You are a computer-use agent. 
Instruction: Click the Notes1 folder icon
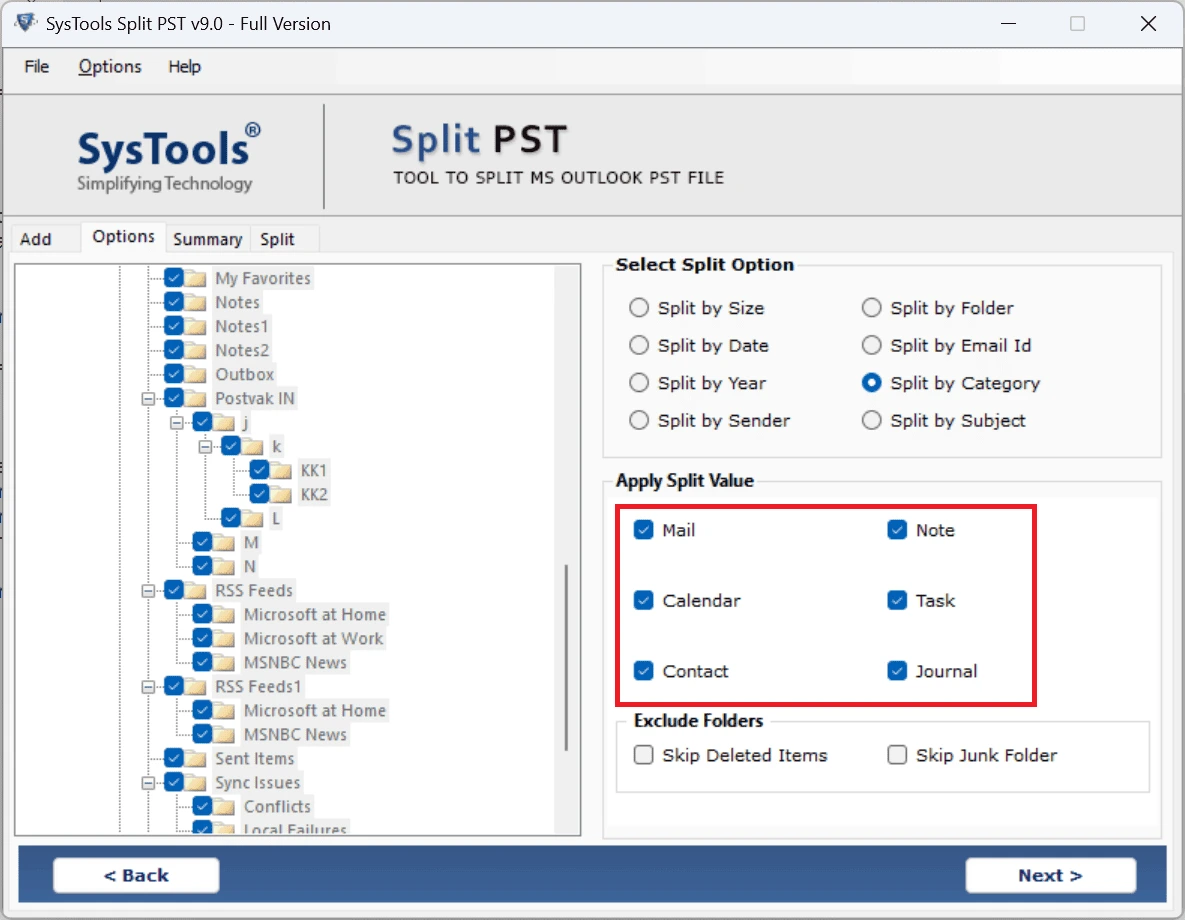coord(196,327)
